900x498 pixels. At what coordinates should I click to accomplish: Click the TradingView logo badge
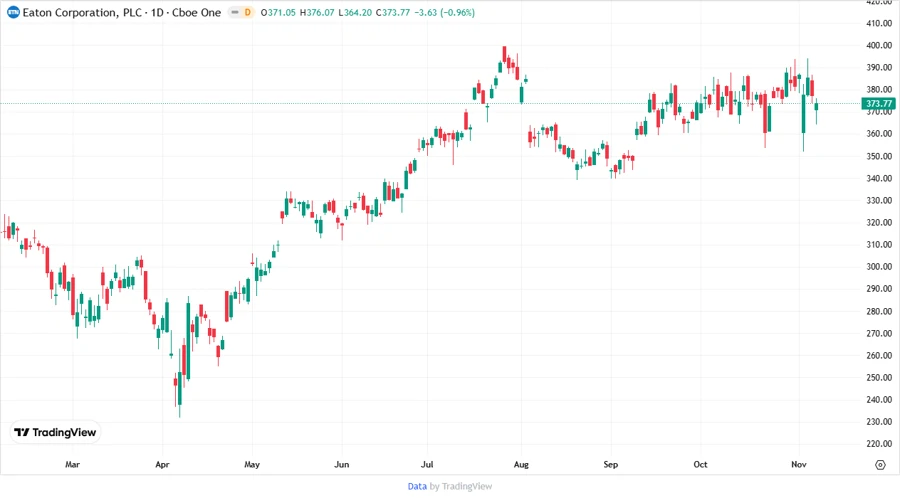tap(56, 433)
